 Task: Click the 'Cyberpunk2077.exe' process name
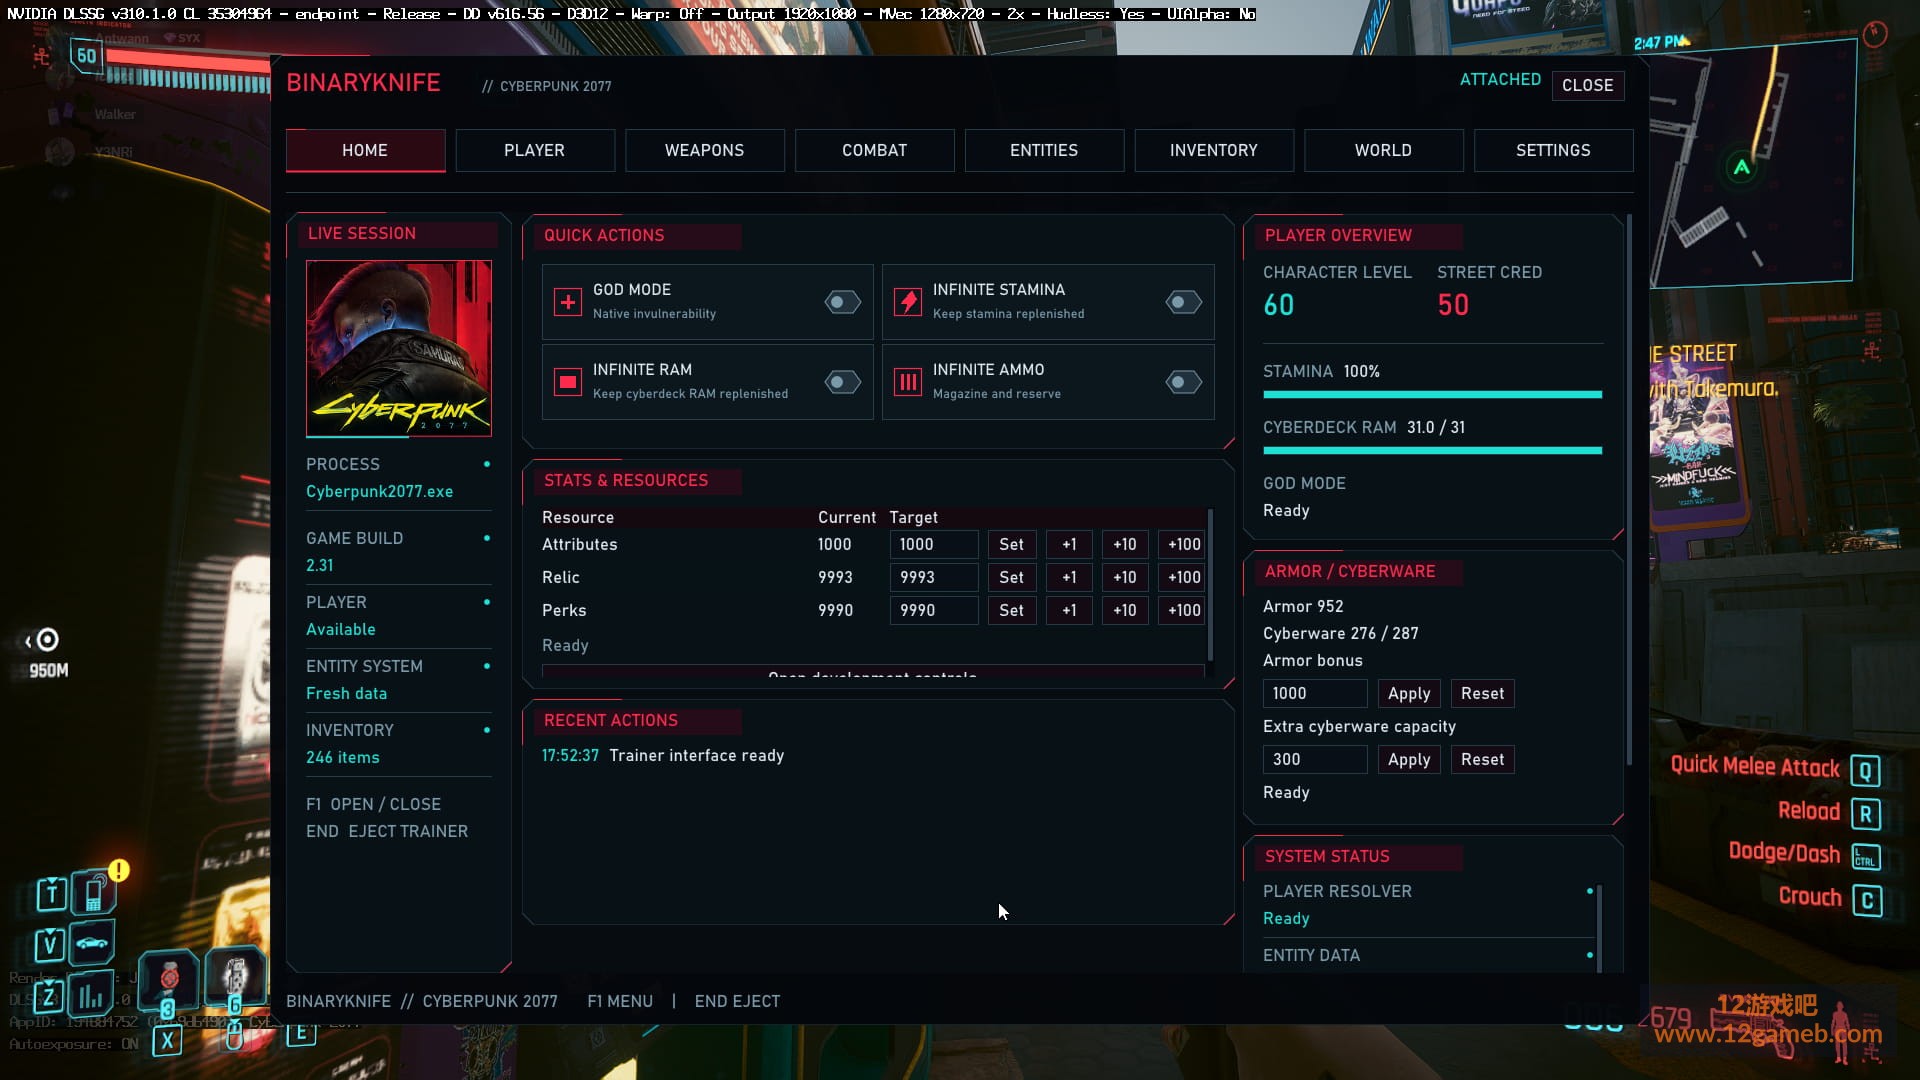tap(380, 491)
